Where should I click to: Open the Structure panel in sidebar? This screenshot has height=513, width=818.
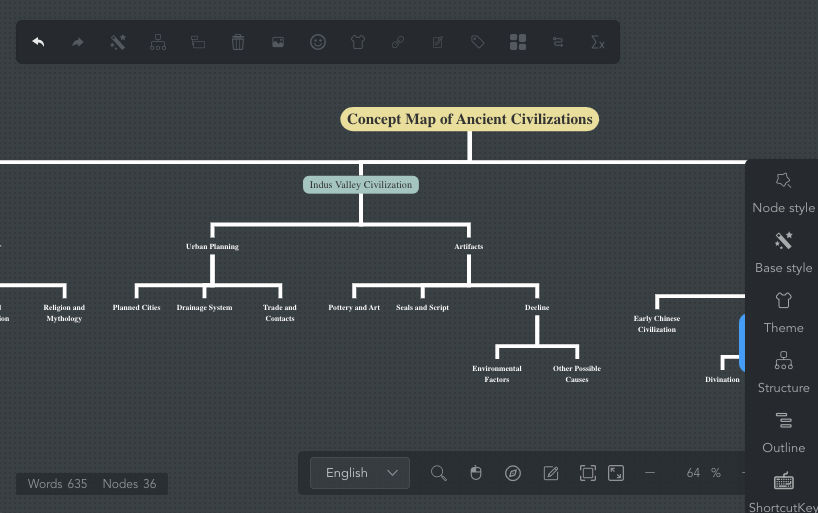point(783,371)
